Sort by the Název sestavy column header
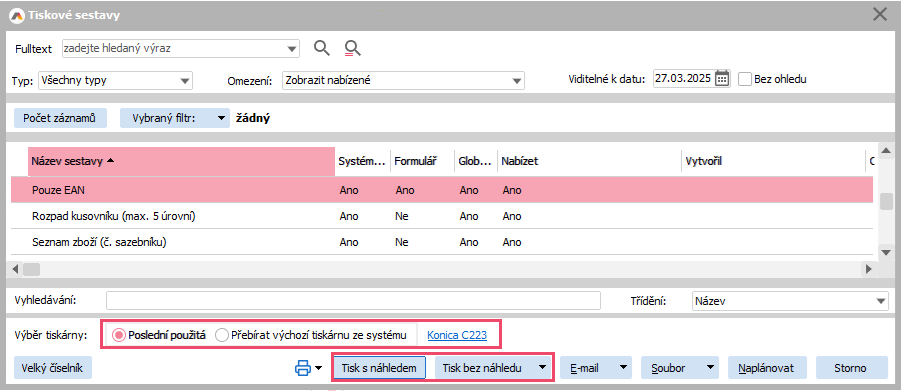 point(182,162)
